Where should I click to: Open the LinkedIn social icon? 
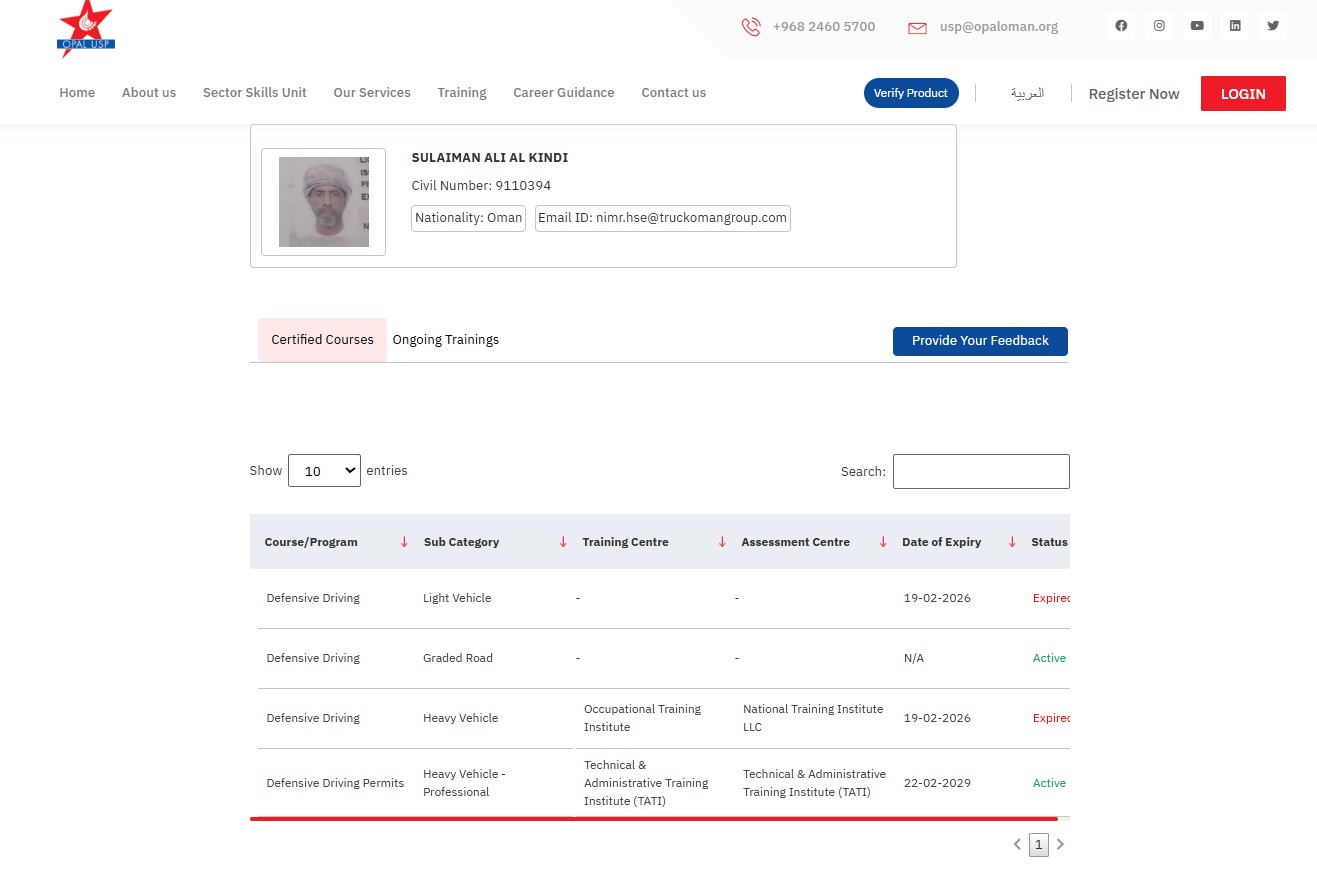click(x=1235, y=26)
